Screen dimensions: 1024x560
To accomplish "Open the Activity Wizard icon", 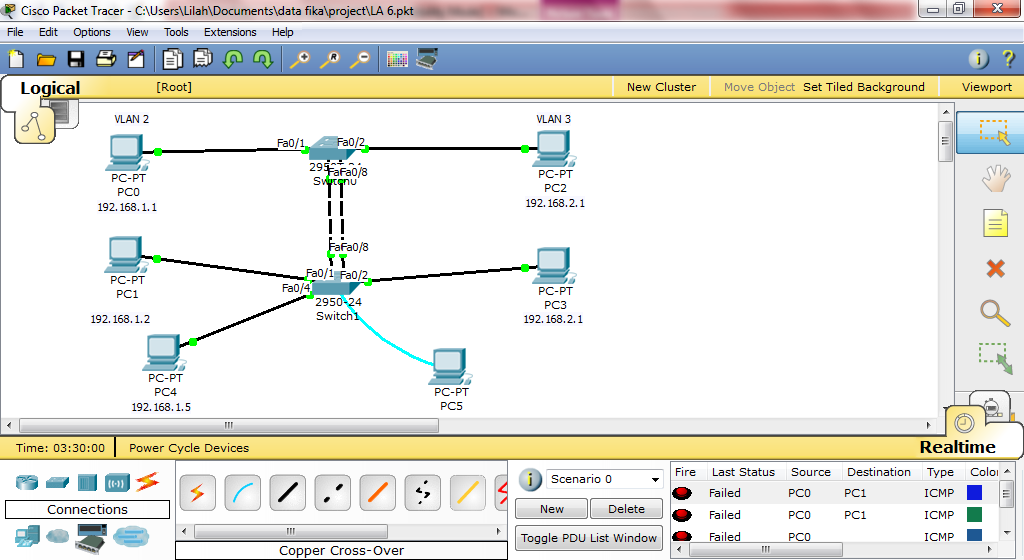I will coord(136,59).
